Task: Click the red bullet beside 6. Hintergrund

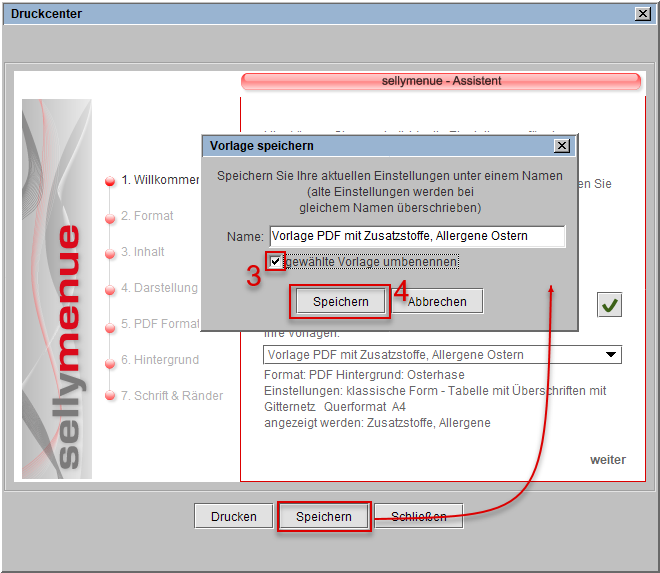Action: click(x=110, y=361)
